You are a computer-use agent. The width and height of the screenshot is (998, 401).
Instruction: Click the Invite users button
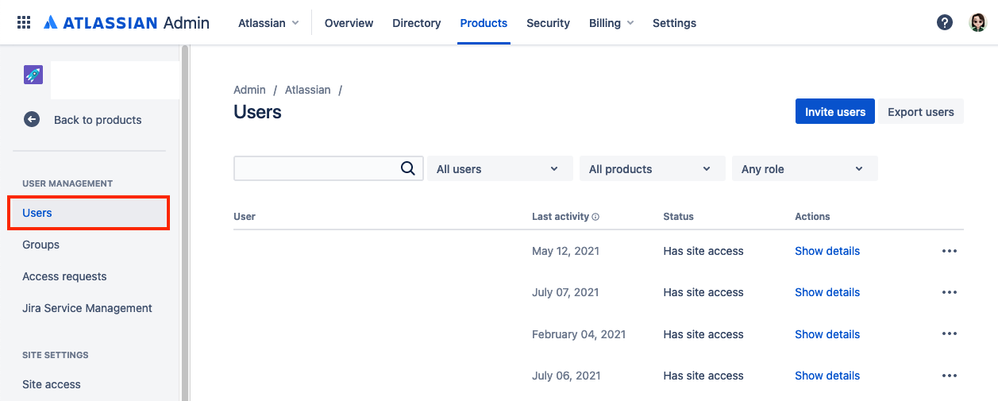point(835,112)
